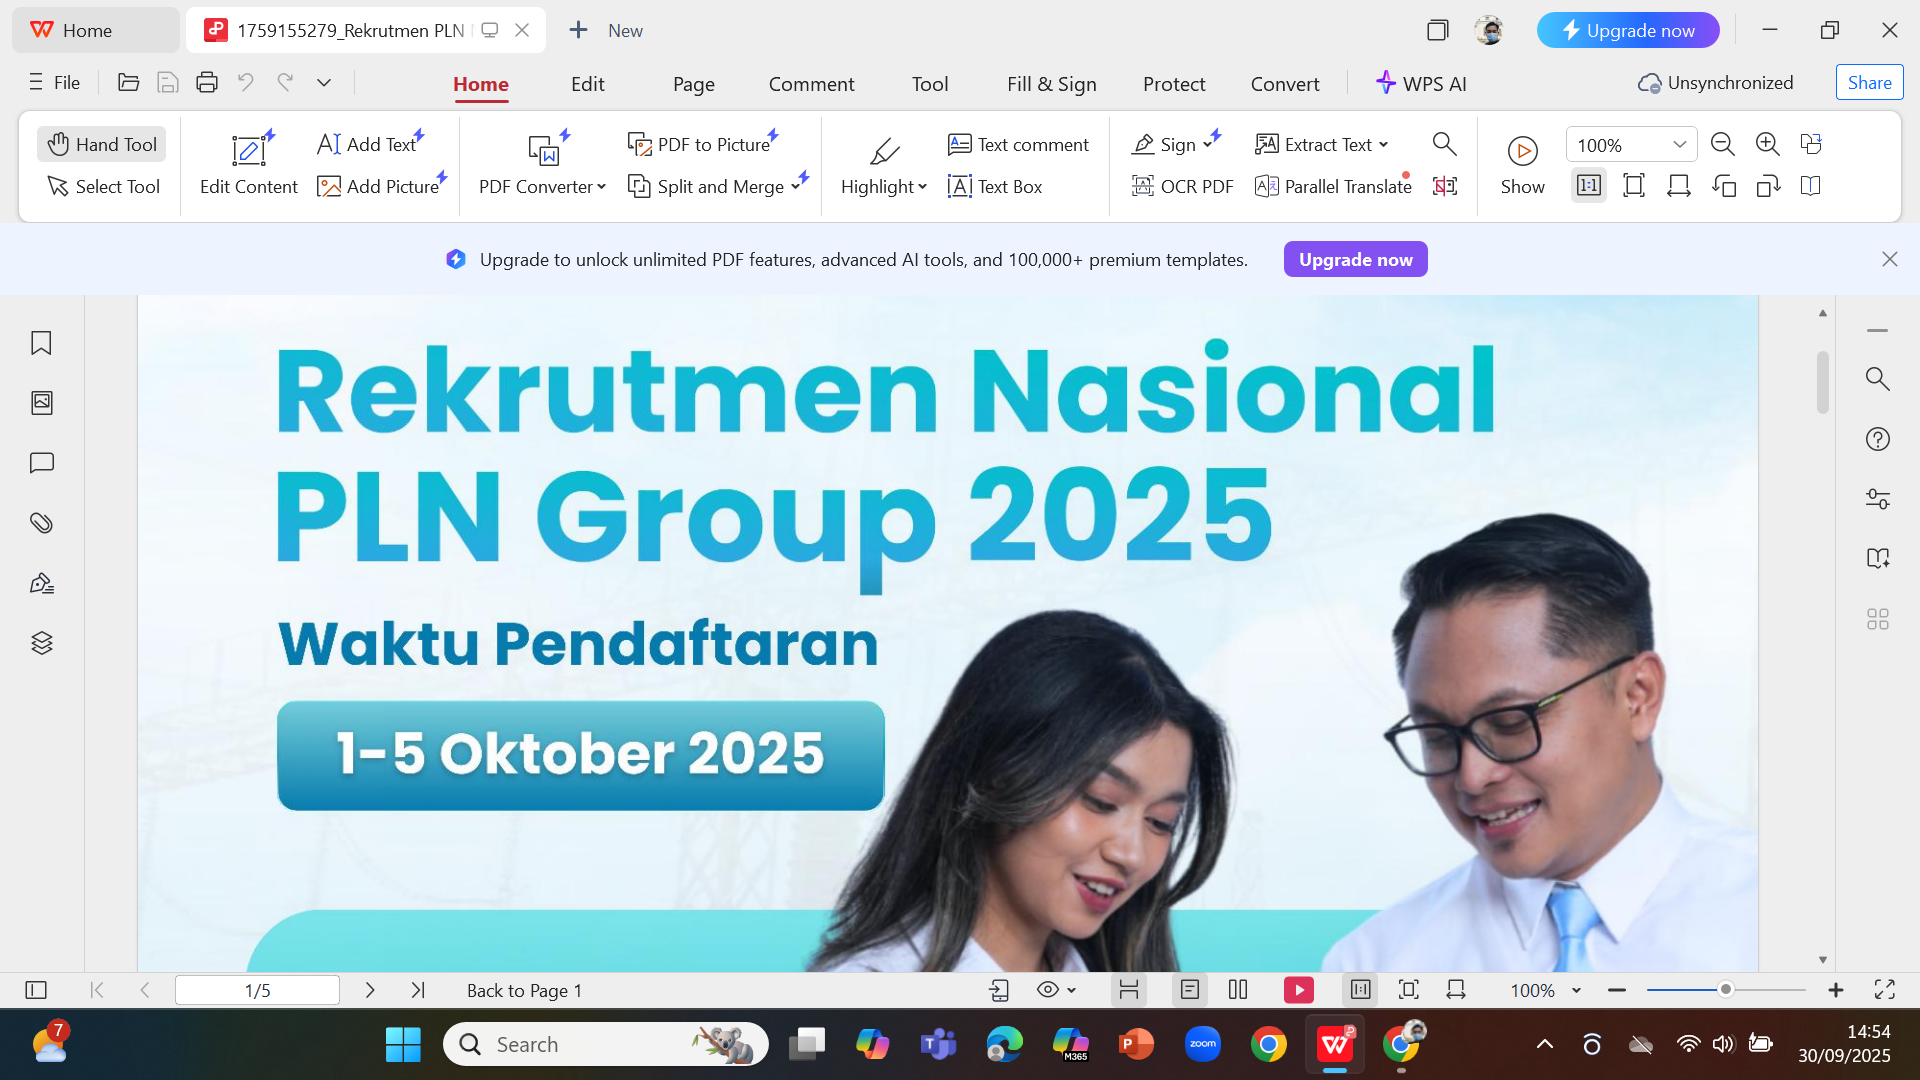Screen dimensions: 1920x1080
Task: Click fit page icon in ribbon
Action: pos(1633,186)
